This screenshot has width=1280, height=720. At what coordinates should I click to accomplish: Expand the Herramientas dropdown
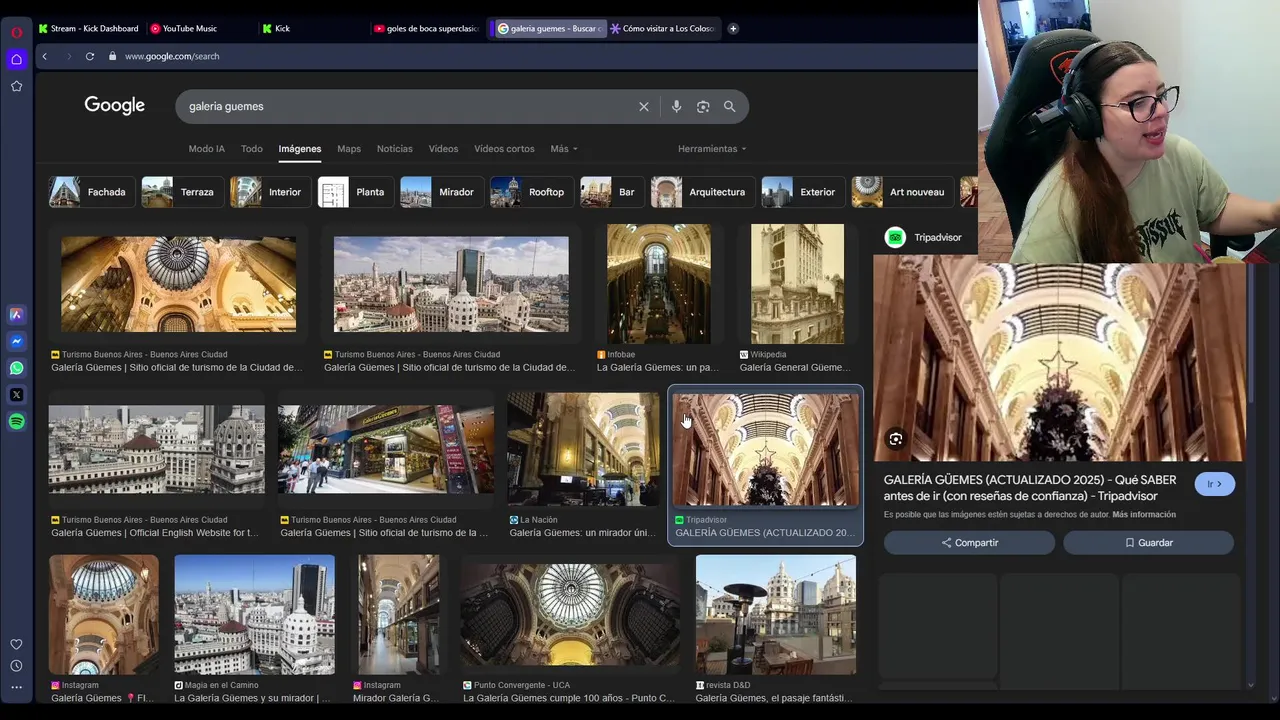tap(712, 149)
